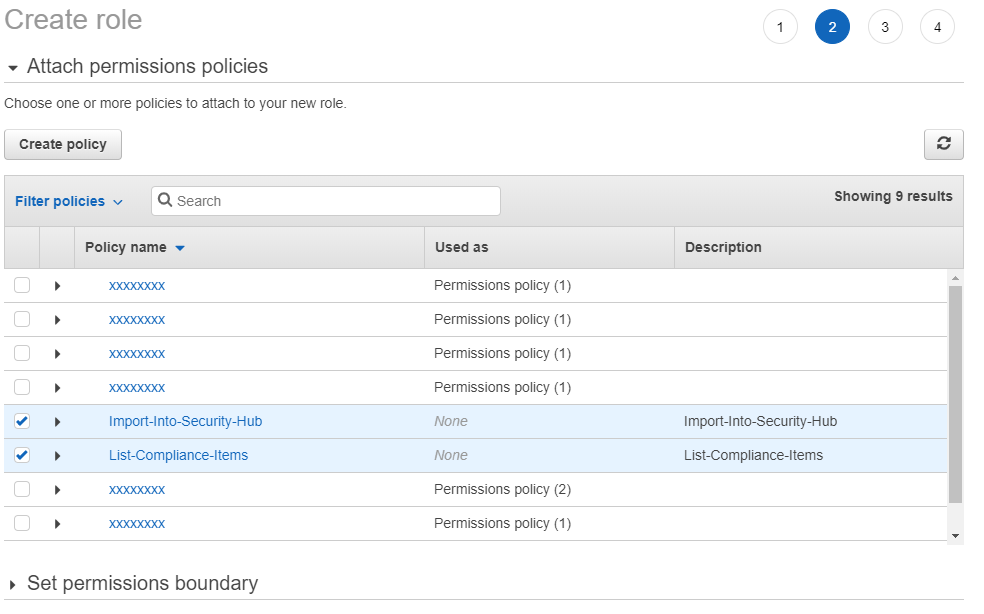Refresh the policies list
Image resolution: width=984 pixels, height=614 pixels.
[x=942, y=144]
